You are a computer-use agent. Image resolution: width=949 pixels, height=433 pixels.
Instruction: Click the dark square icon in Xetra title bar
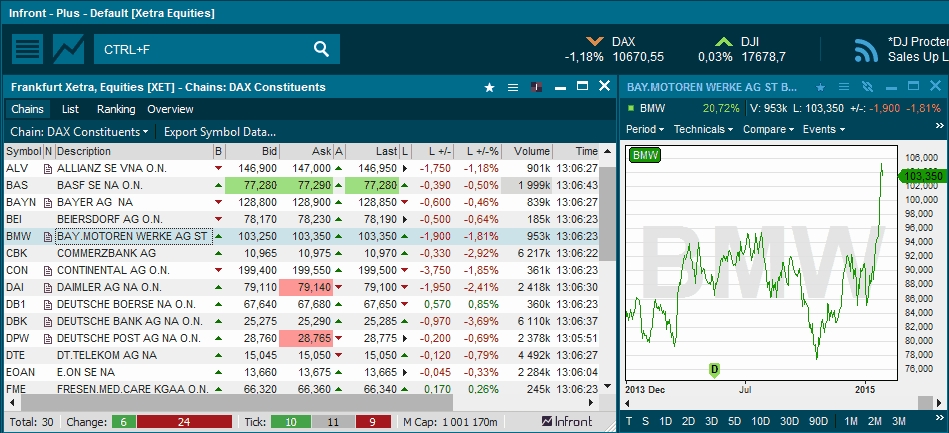pos(536,87)
